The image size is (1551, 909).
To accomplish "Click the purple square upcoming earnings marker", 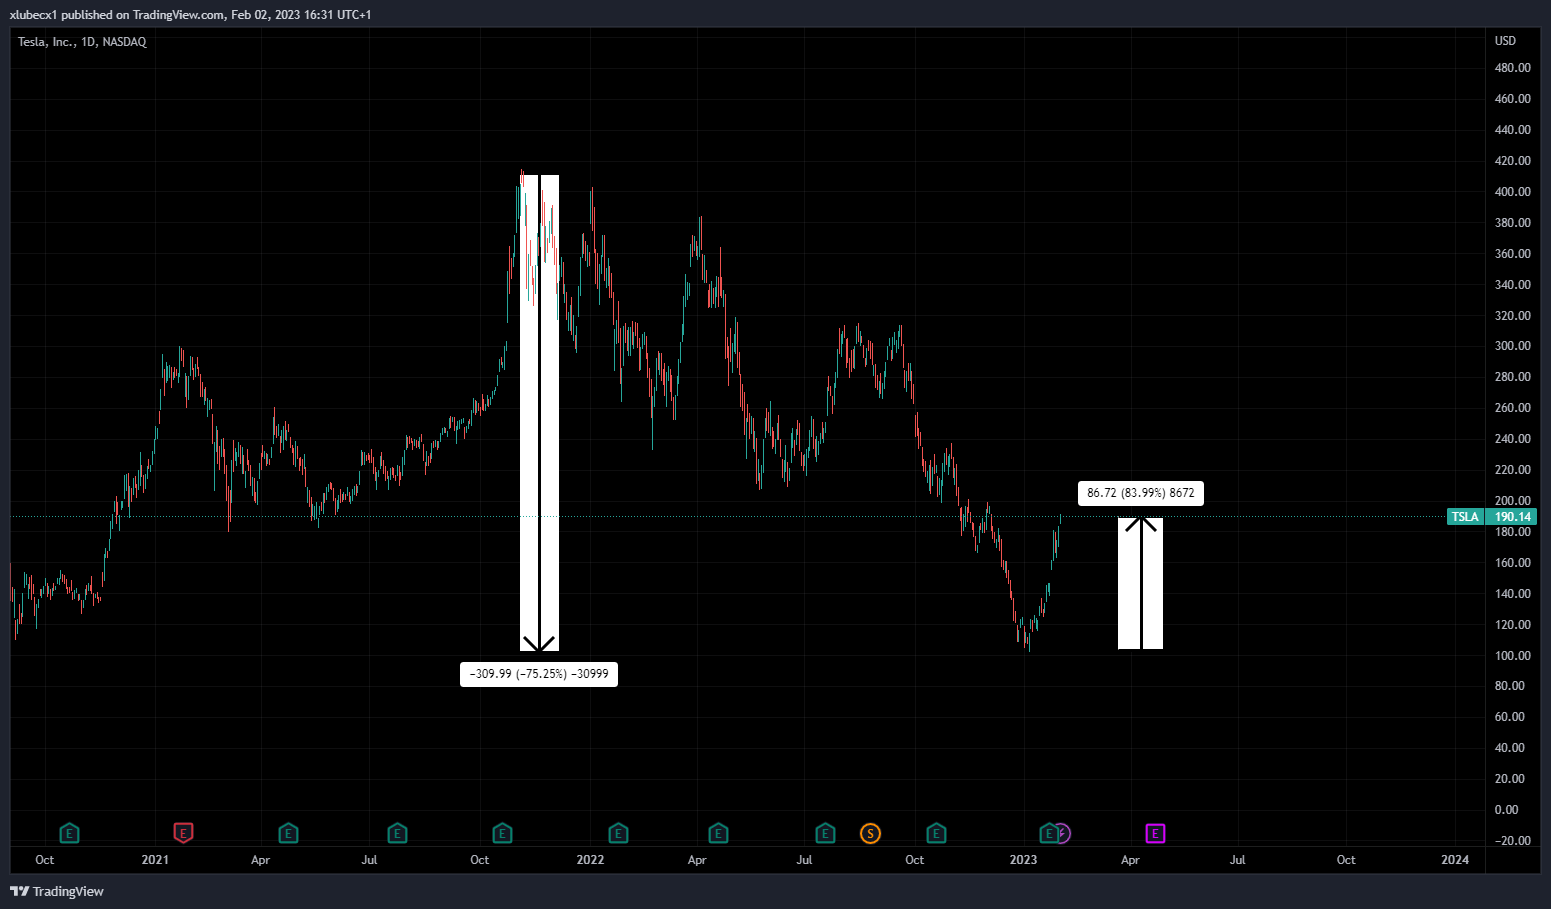I will [x=1155, y=833].
